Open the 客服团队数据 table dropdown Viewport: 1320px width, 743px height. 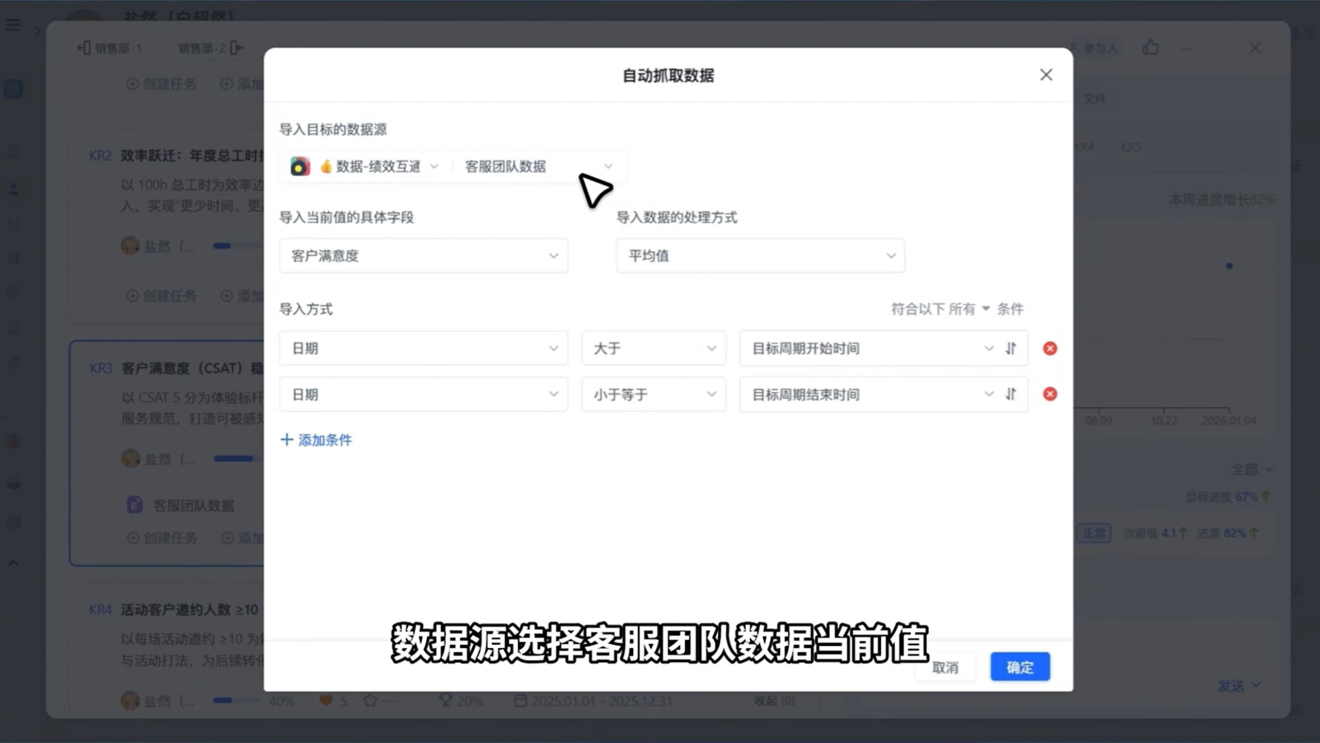pos(539,166)
